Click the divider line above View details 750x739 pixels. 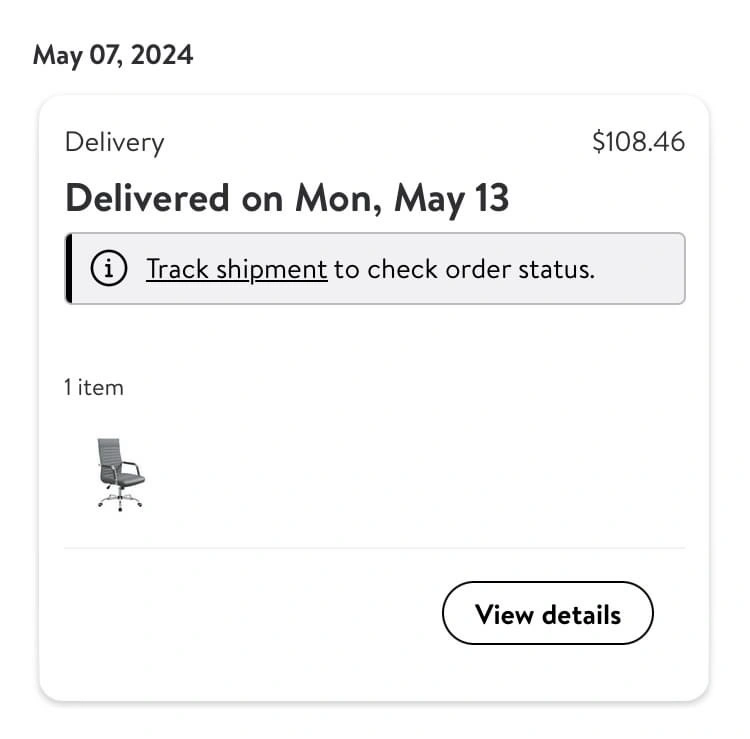tap(375, 548)
